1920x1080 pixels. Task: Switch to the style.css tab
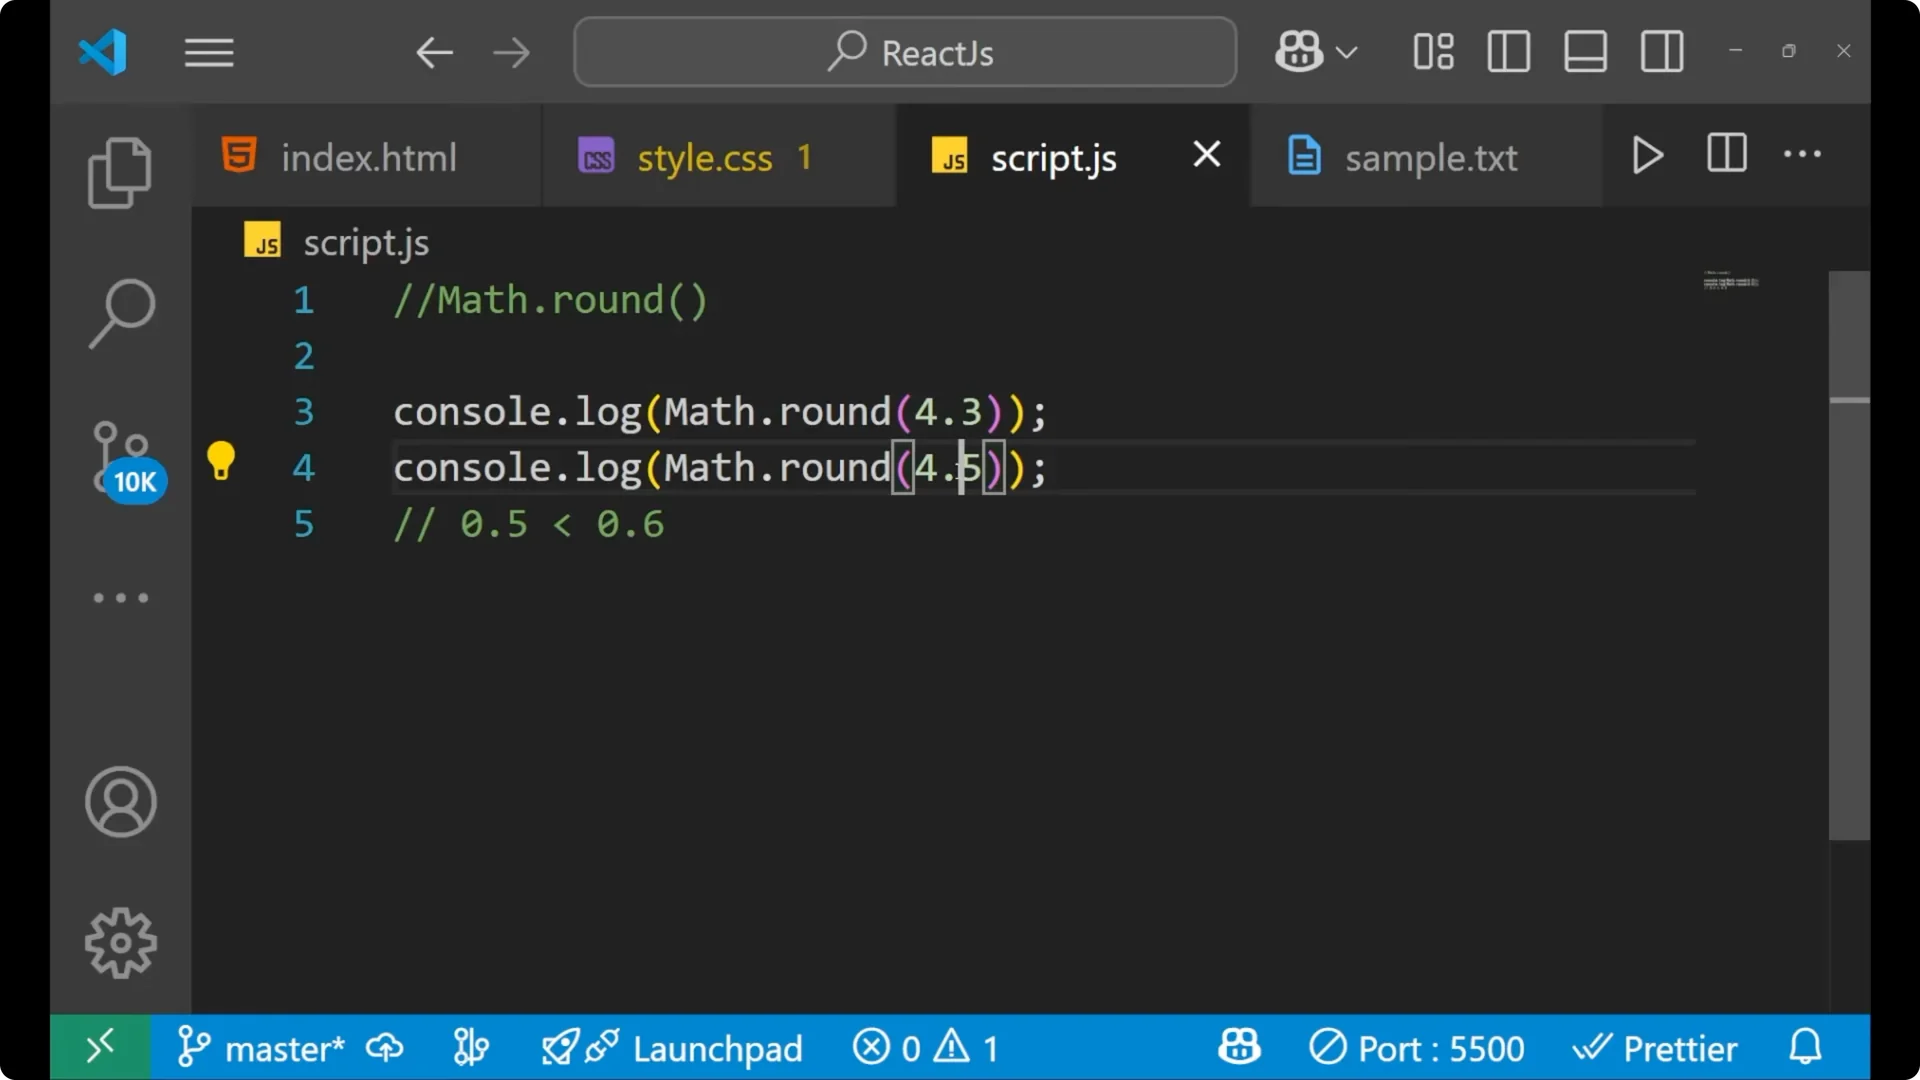[705, 157]
